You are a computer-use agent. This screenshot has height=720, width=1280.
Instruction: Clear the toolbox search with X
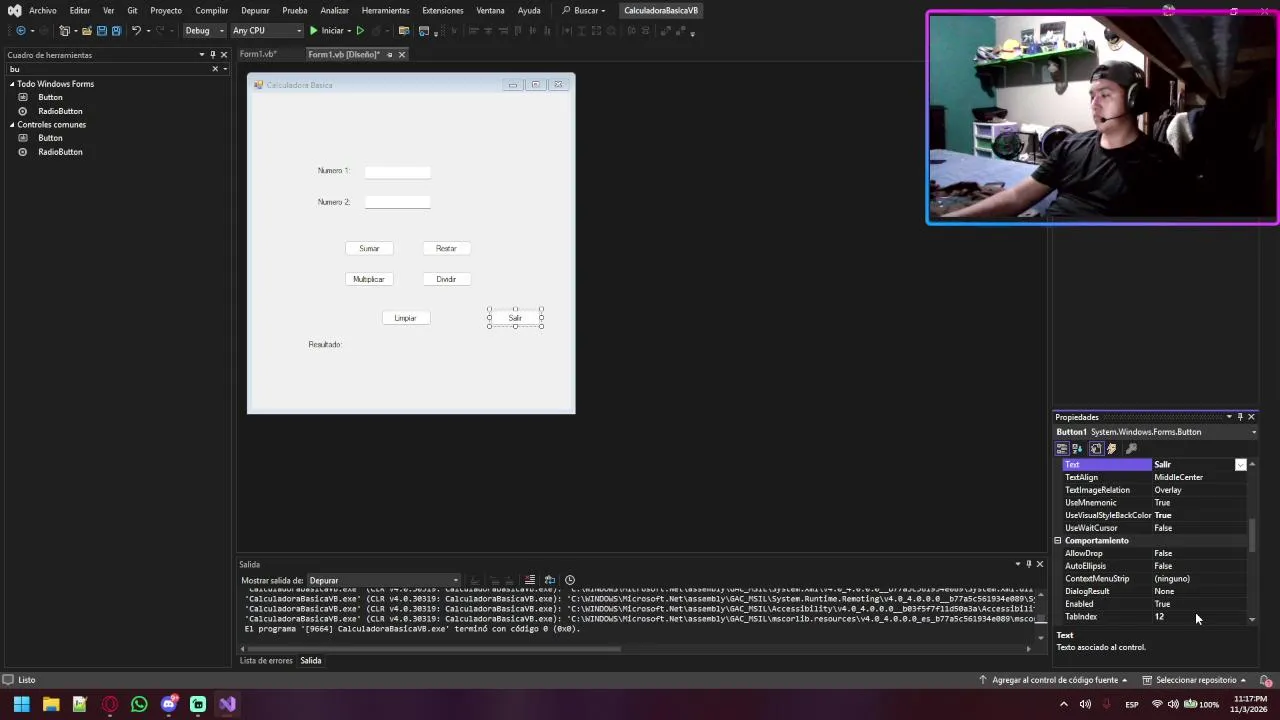point(215,69)
